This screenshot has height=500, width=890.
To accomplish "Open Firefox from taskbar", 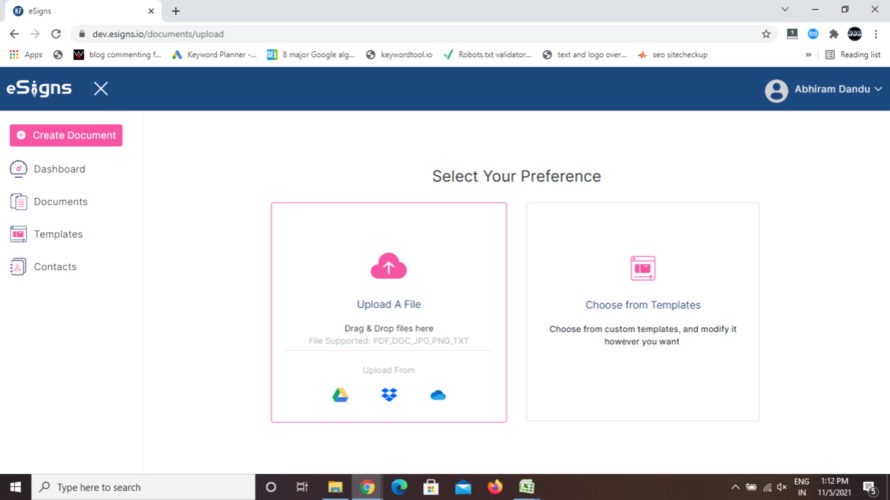I will tap(495, 487).
